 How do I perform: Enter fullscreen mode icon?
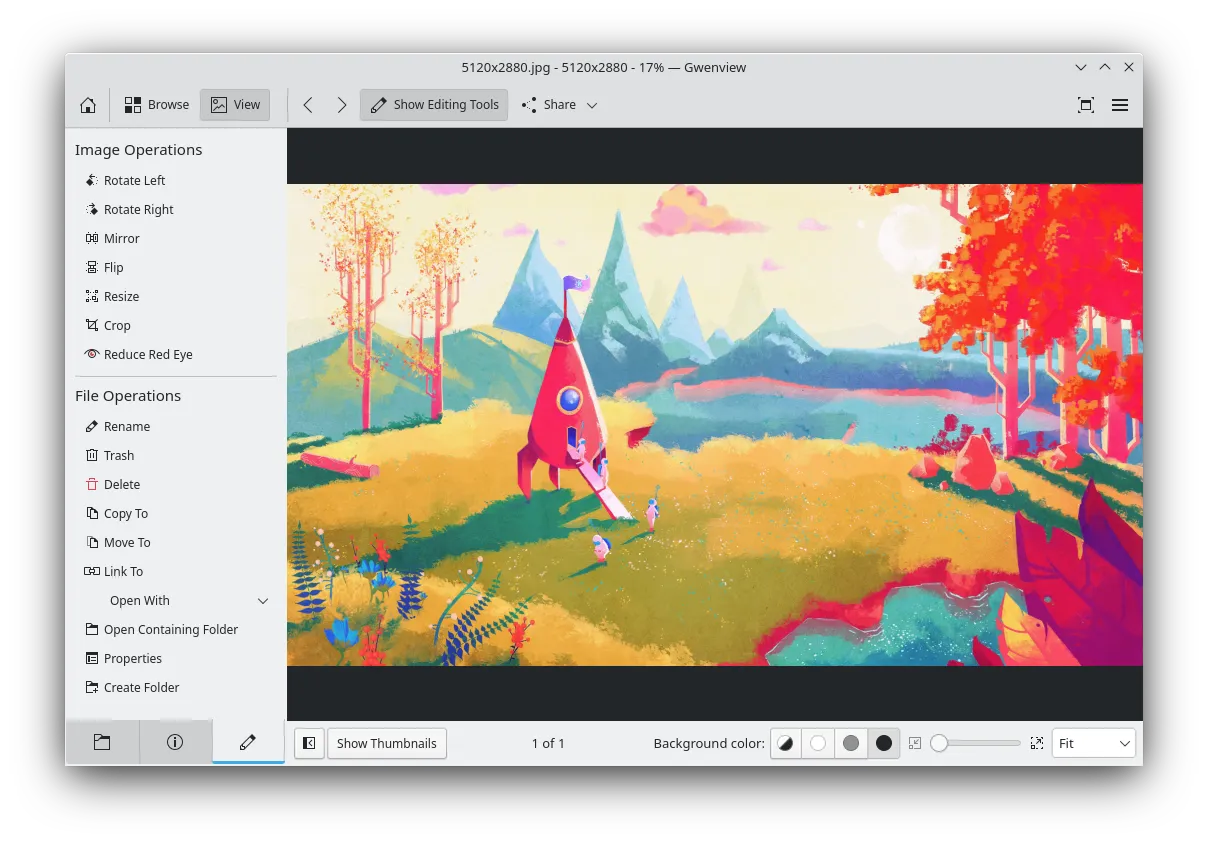click(x=1086, y=105)
